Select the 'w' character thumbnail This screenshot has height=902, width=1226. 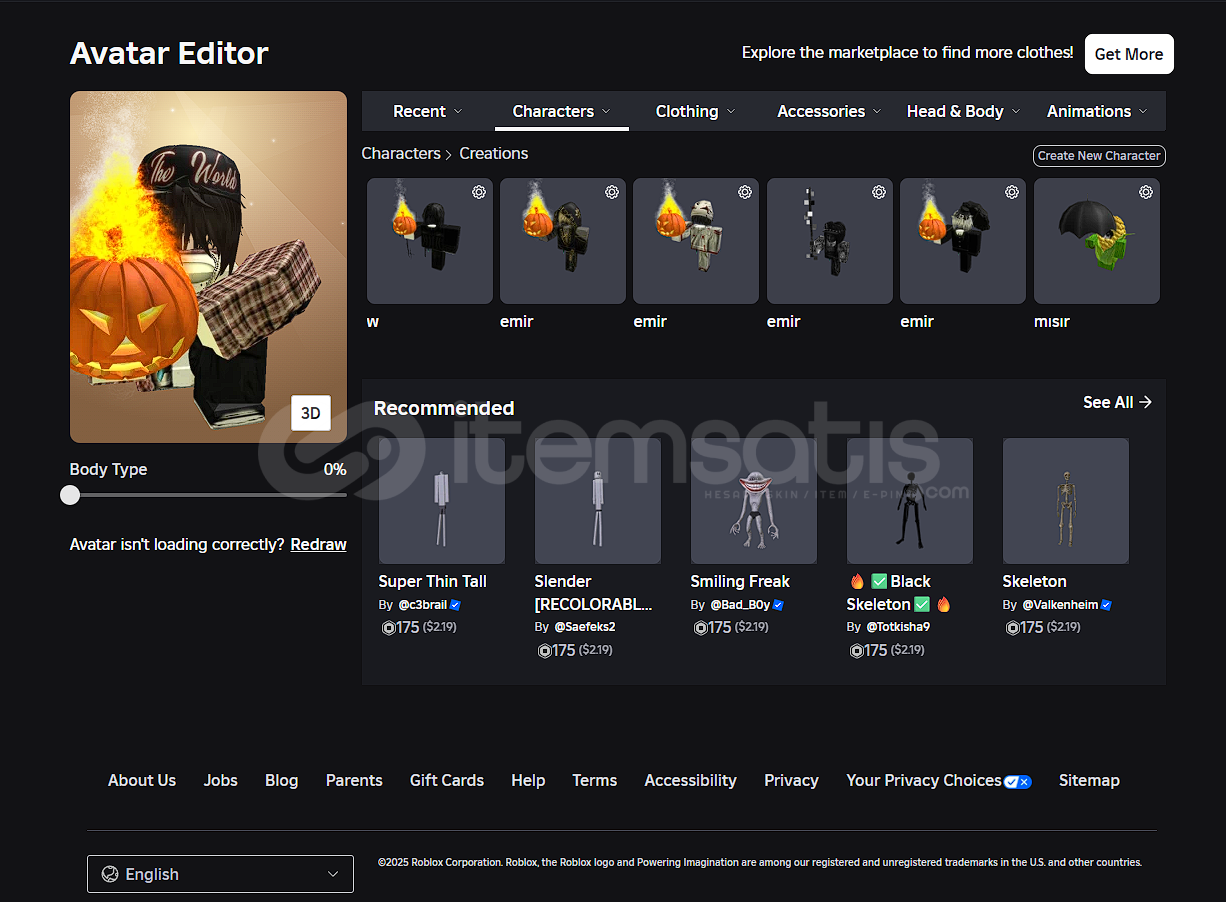(430, 241)
